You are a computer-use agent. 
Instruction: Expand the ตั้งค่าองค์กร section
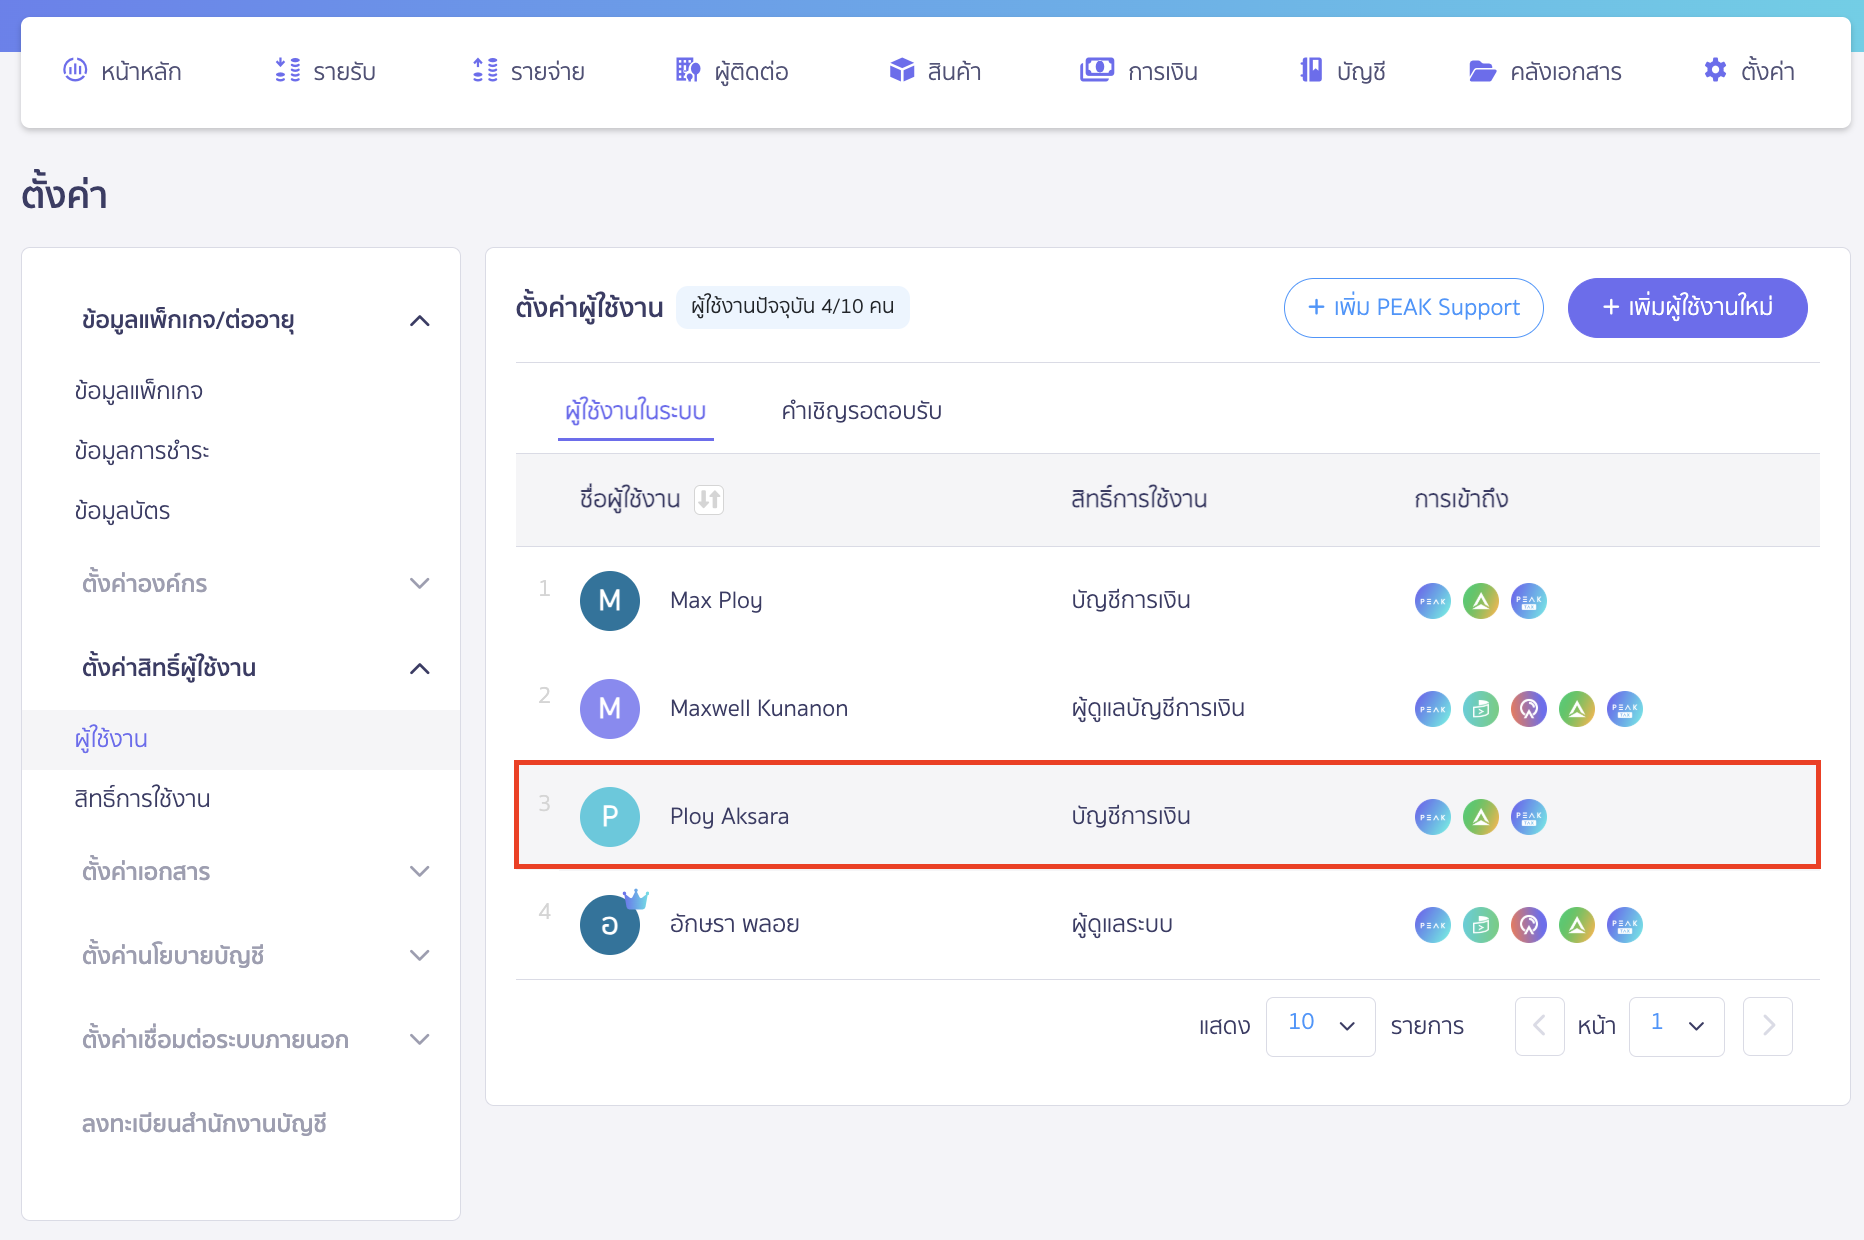coord(420,583)
